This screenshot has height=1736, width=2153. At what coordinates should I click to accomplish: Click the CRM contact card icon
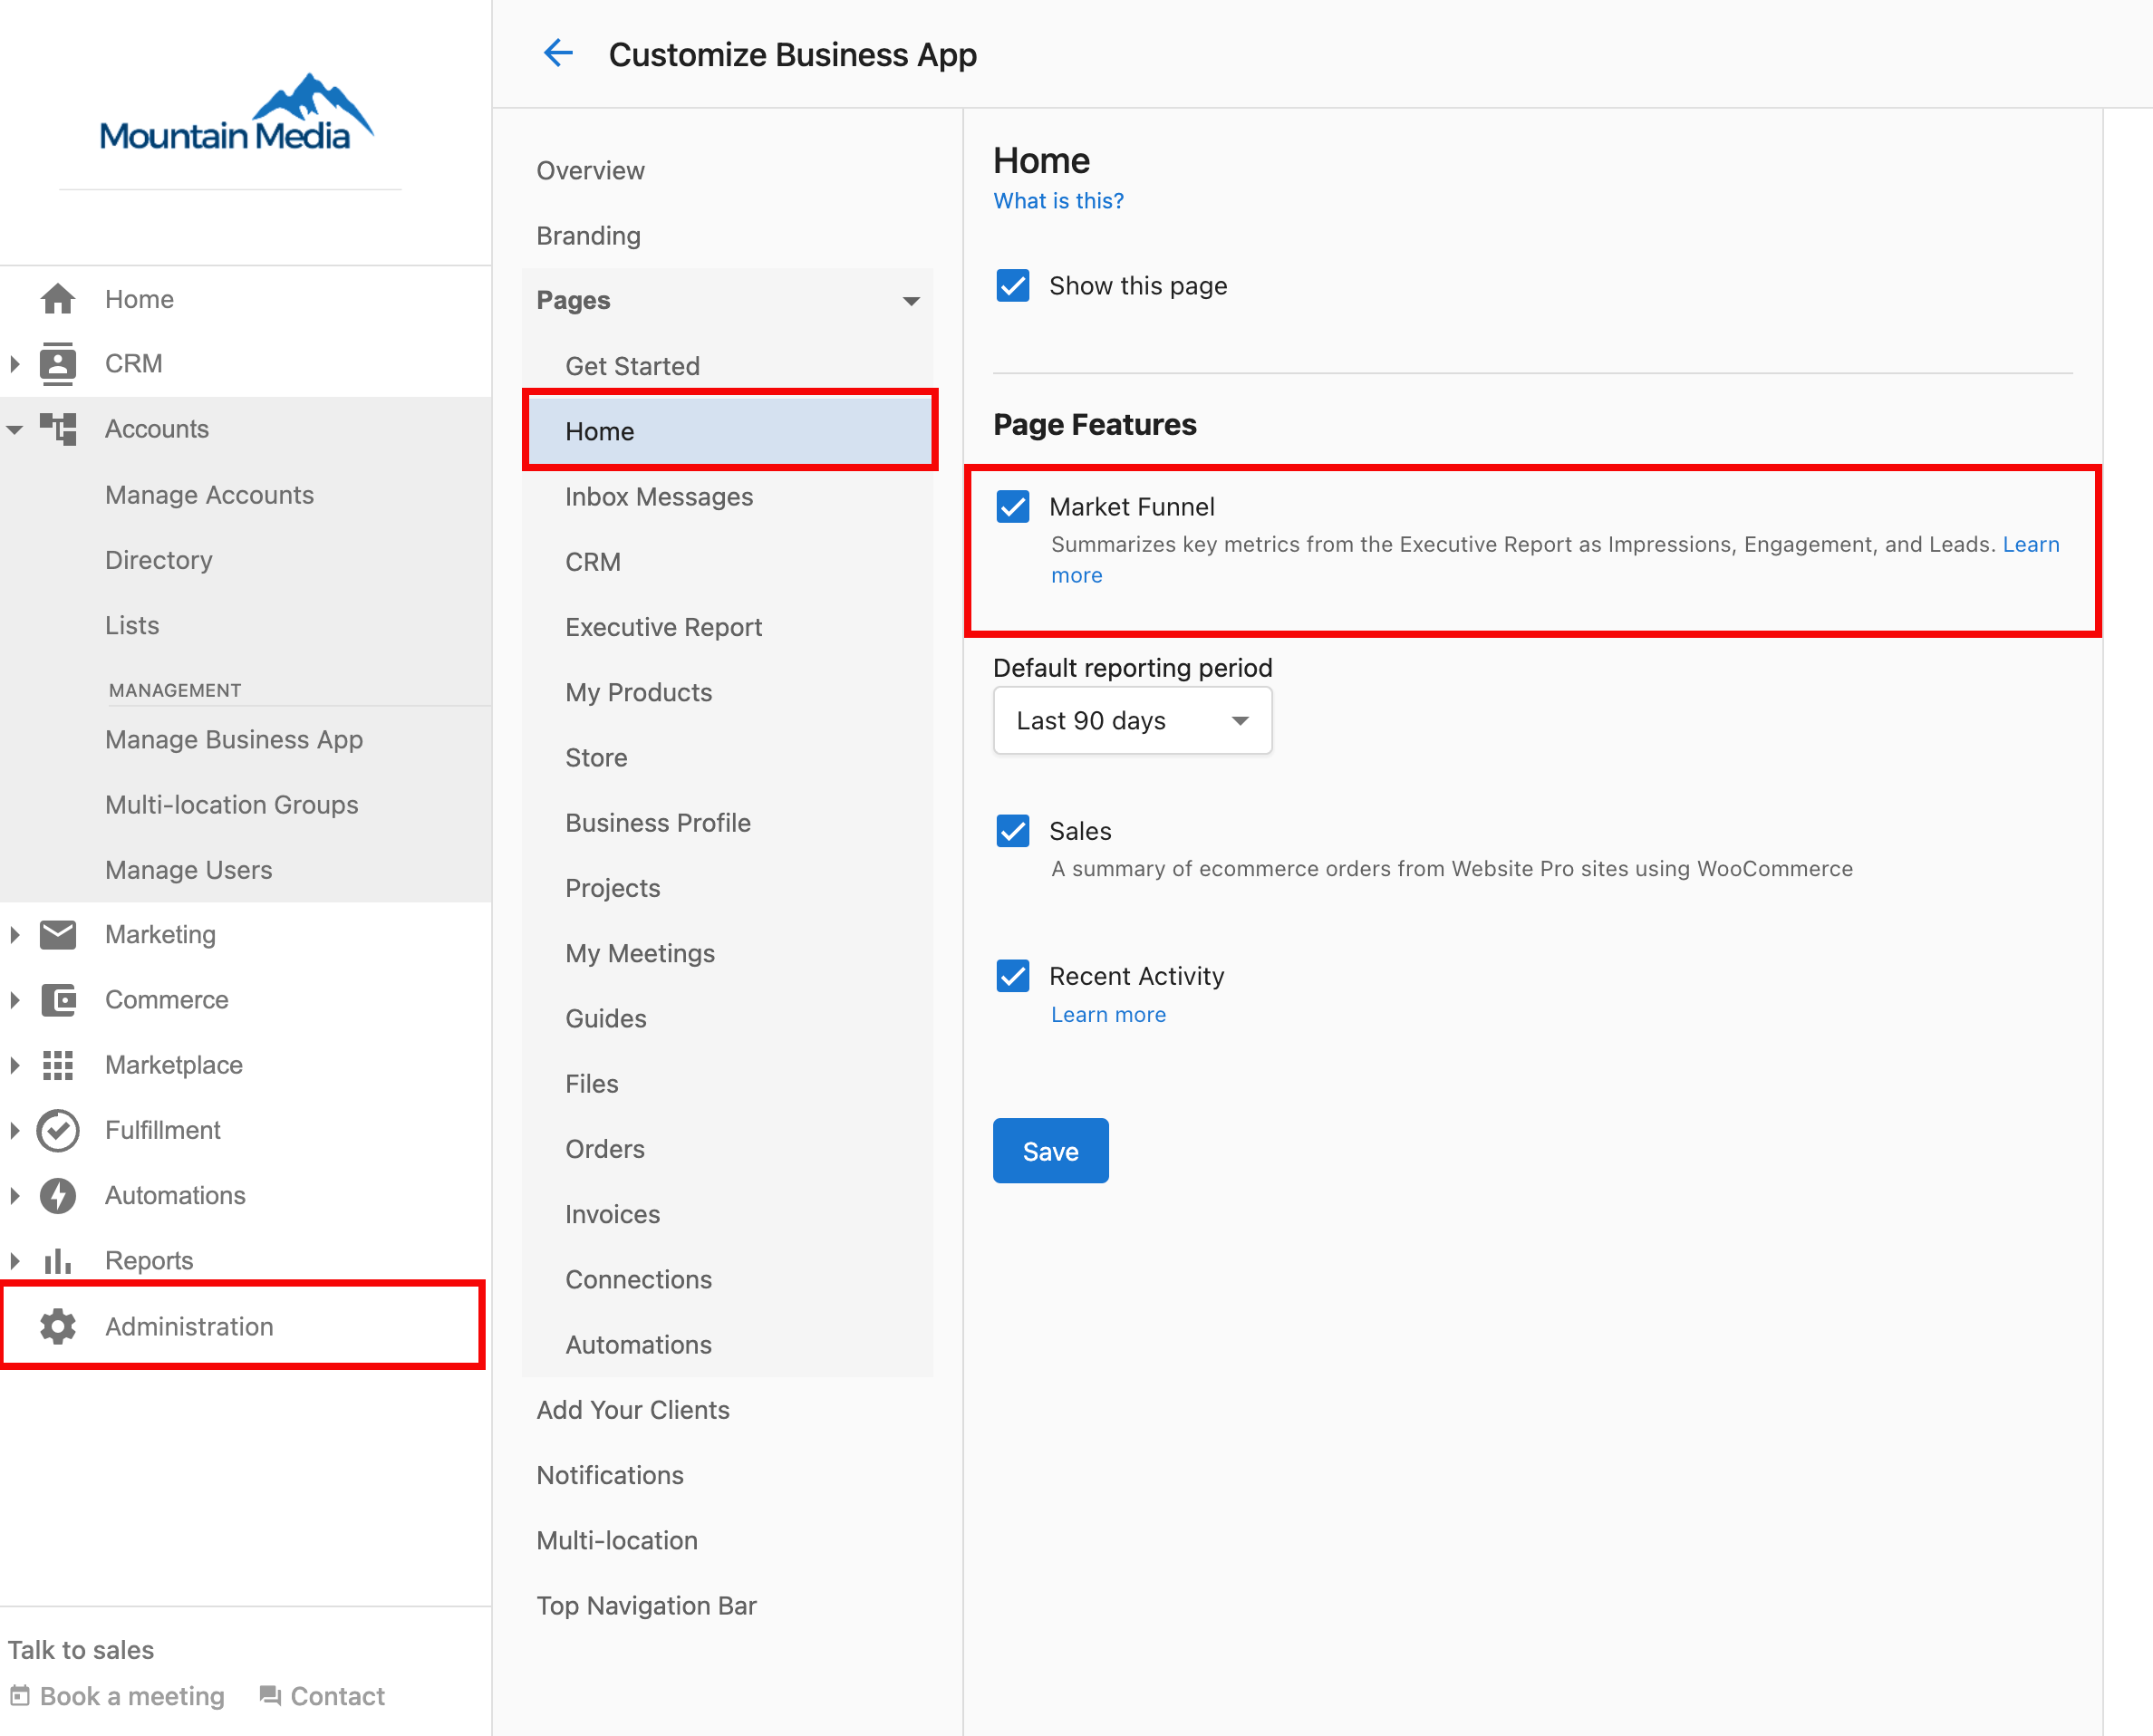(x=58, y=364)
